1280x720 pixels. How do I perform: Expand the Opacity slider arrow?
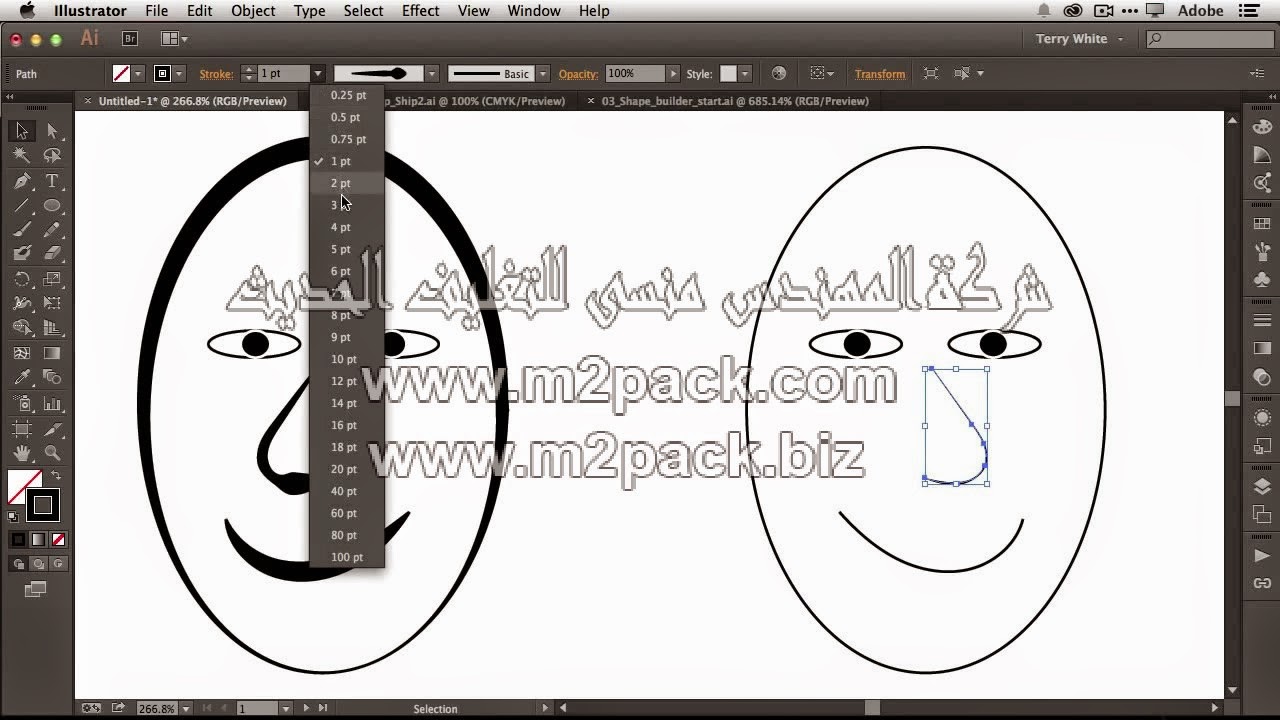point(673,74)
